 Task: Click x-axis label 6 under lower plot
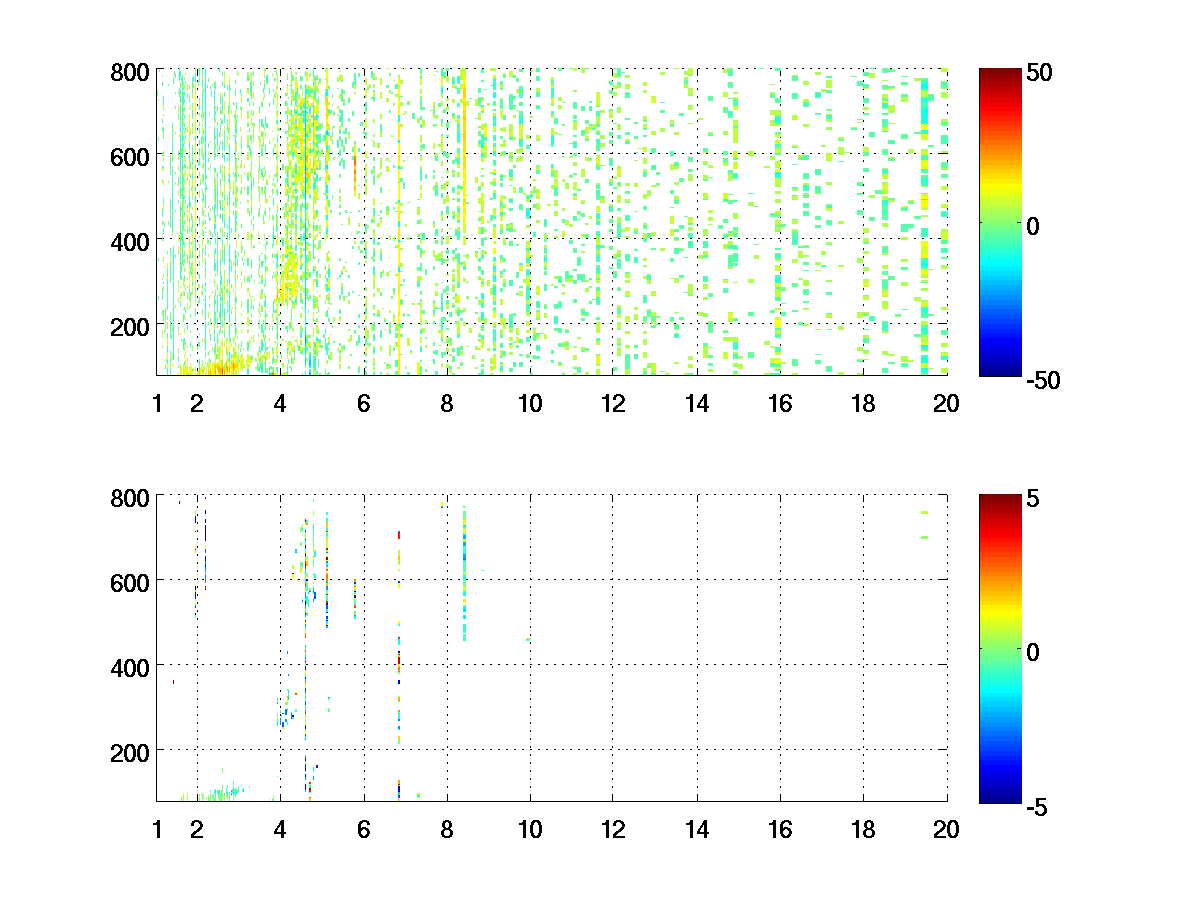364,830
